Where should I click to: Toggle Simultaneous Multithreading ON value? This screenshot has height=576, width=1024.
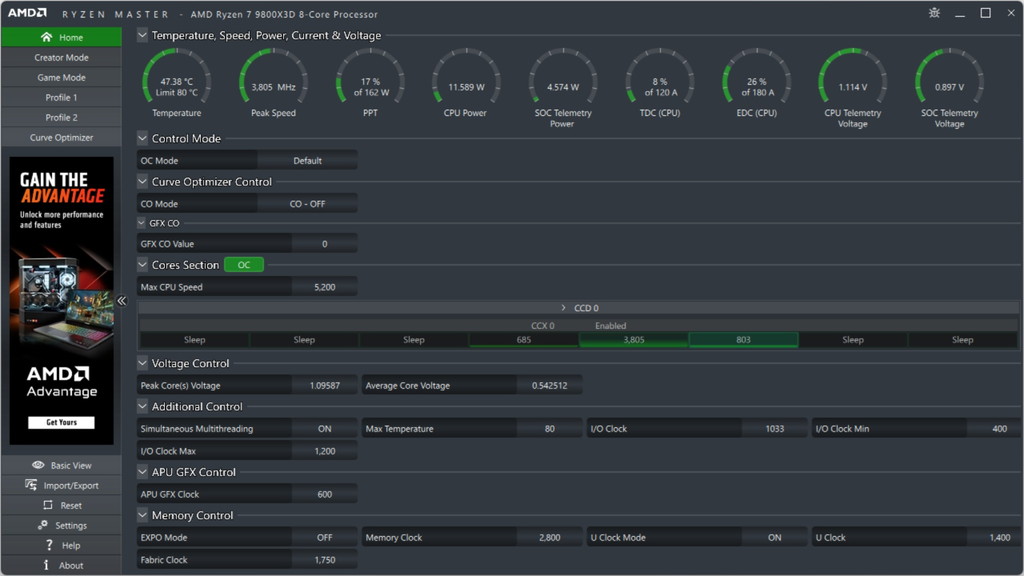point(325,428)
